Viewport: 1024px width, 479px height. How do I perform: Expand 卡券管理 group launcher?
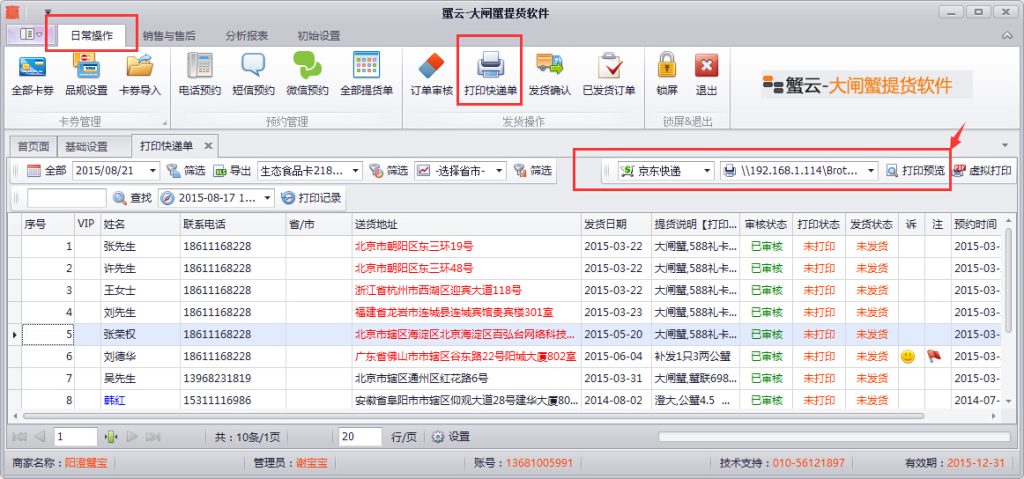(164, 123)
